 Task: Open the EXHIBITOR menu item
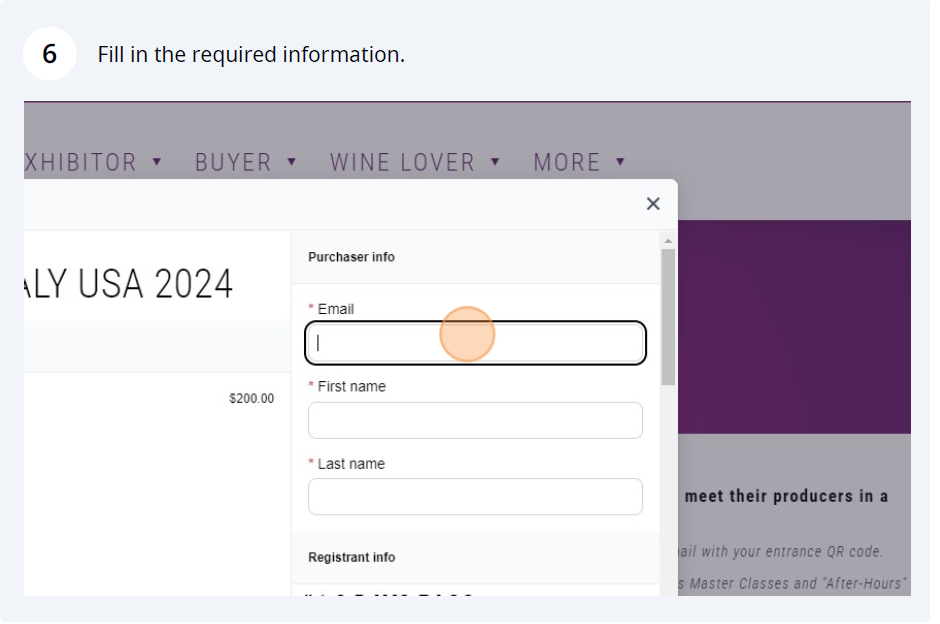[80, 162]
